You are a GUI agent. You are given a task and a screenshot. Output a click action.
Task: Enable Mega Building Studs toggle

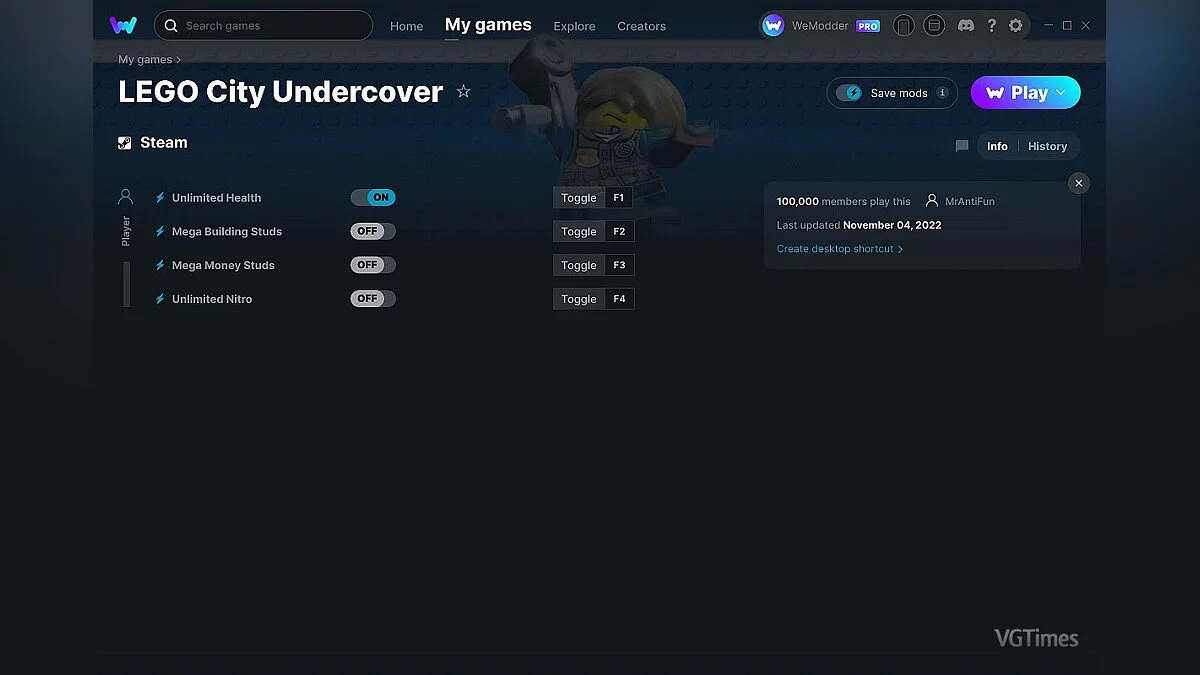tap(373, 231)
